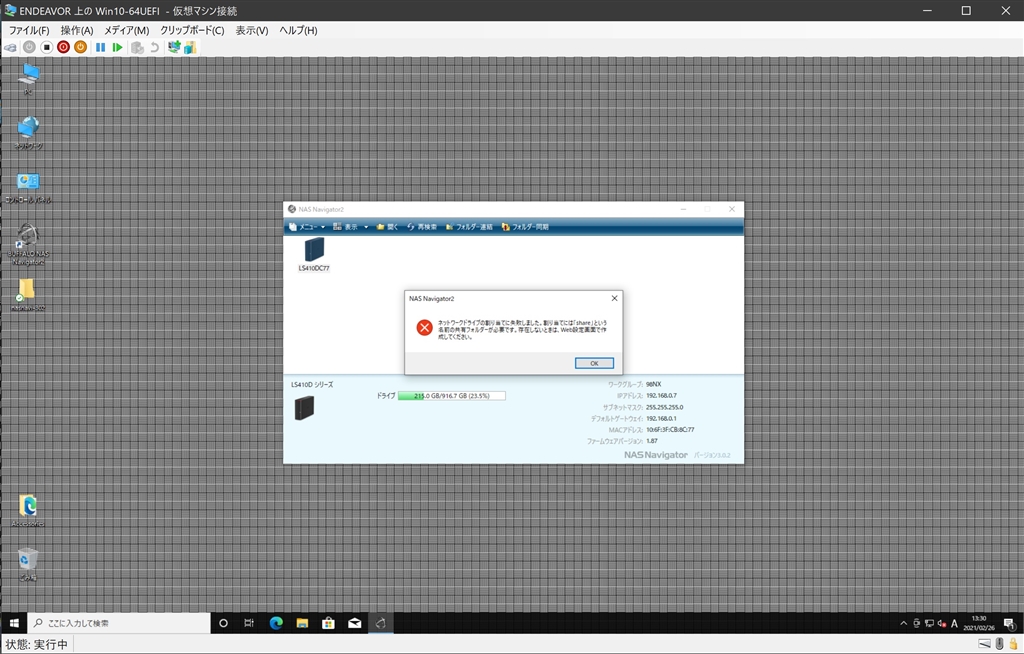
Task: Click the grey Start VM power icon
Action: click(29, 47)
